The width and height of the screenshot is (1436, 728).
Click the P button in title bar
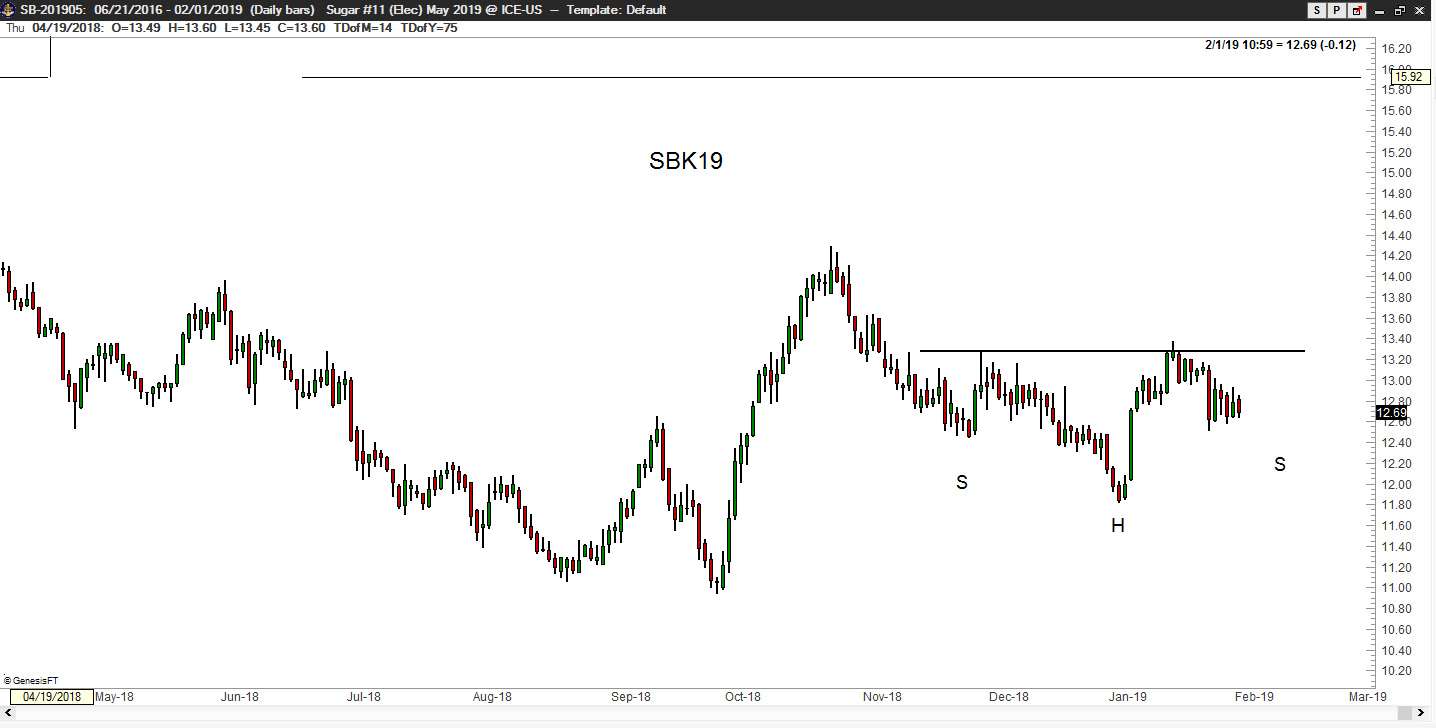(1337, 10)
